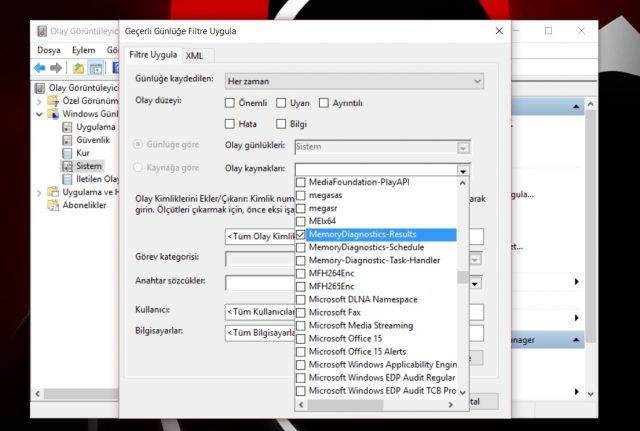Check Memory-Diagnostic-Task-Handler source checkbox
The height and width of the screenshot is (431, 640).
[x=301, y=260]
